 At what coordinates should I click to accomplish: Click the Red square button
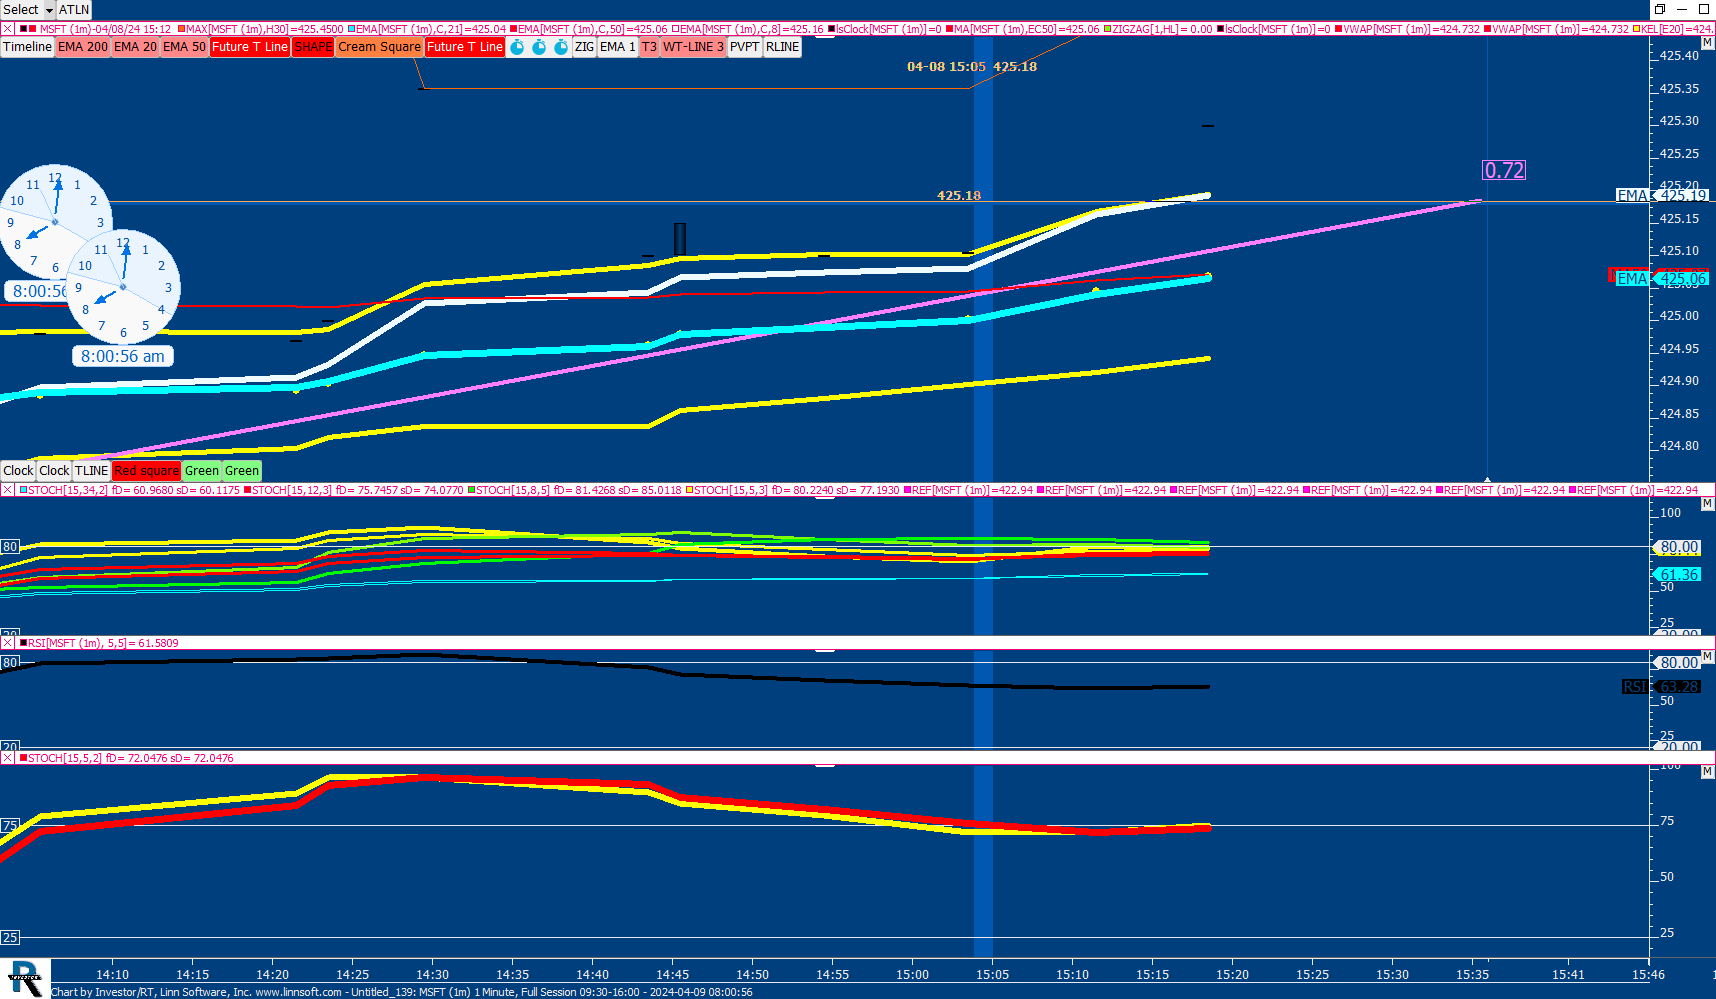click(147, 471)
